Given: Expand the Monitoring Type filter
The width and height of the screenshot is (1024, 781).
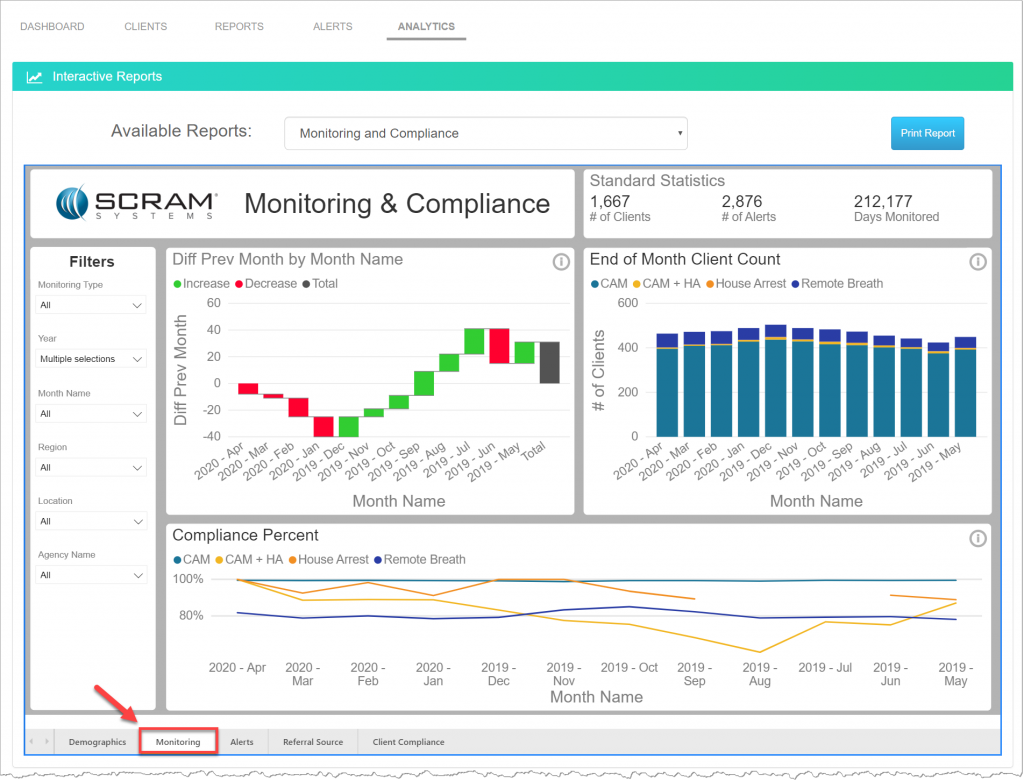Looking at the screenshot, I should 90,304.
